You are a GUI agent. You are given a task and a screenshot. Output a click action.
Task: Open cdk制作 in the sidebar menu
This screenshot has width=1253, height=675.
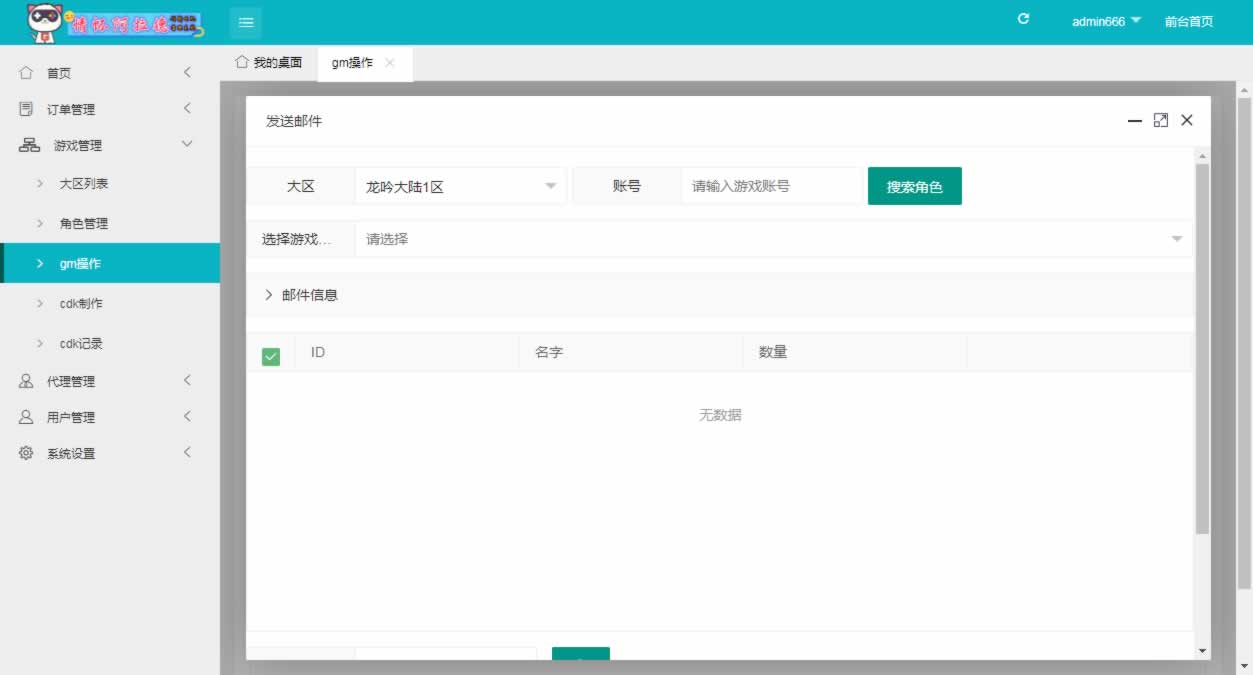click(x=81, y=303)
